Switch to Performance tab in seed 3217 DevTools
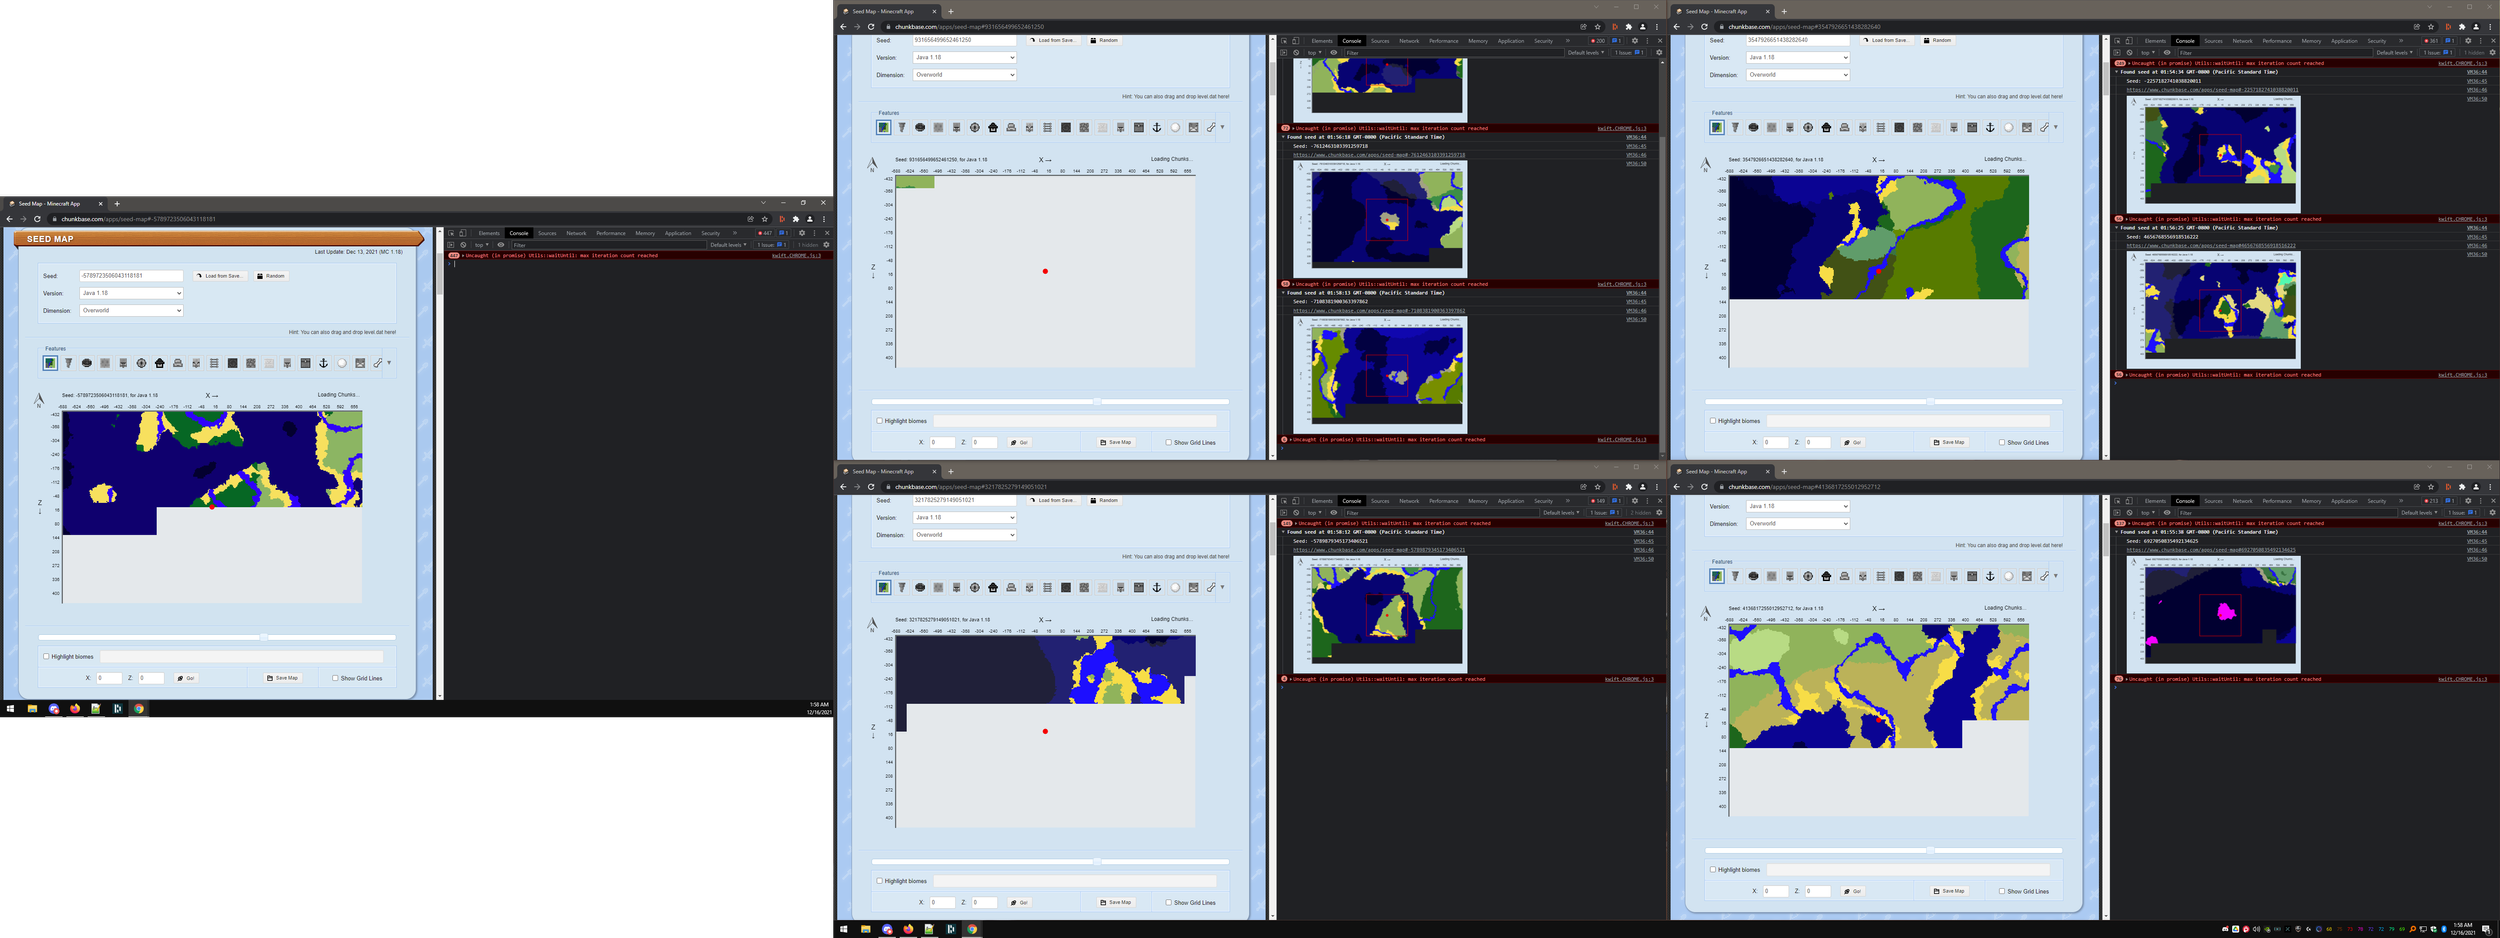The height and width of the screenshot is (938, 2500). (x=1444, y=501)
